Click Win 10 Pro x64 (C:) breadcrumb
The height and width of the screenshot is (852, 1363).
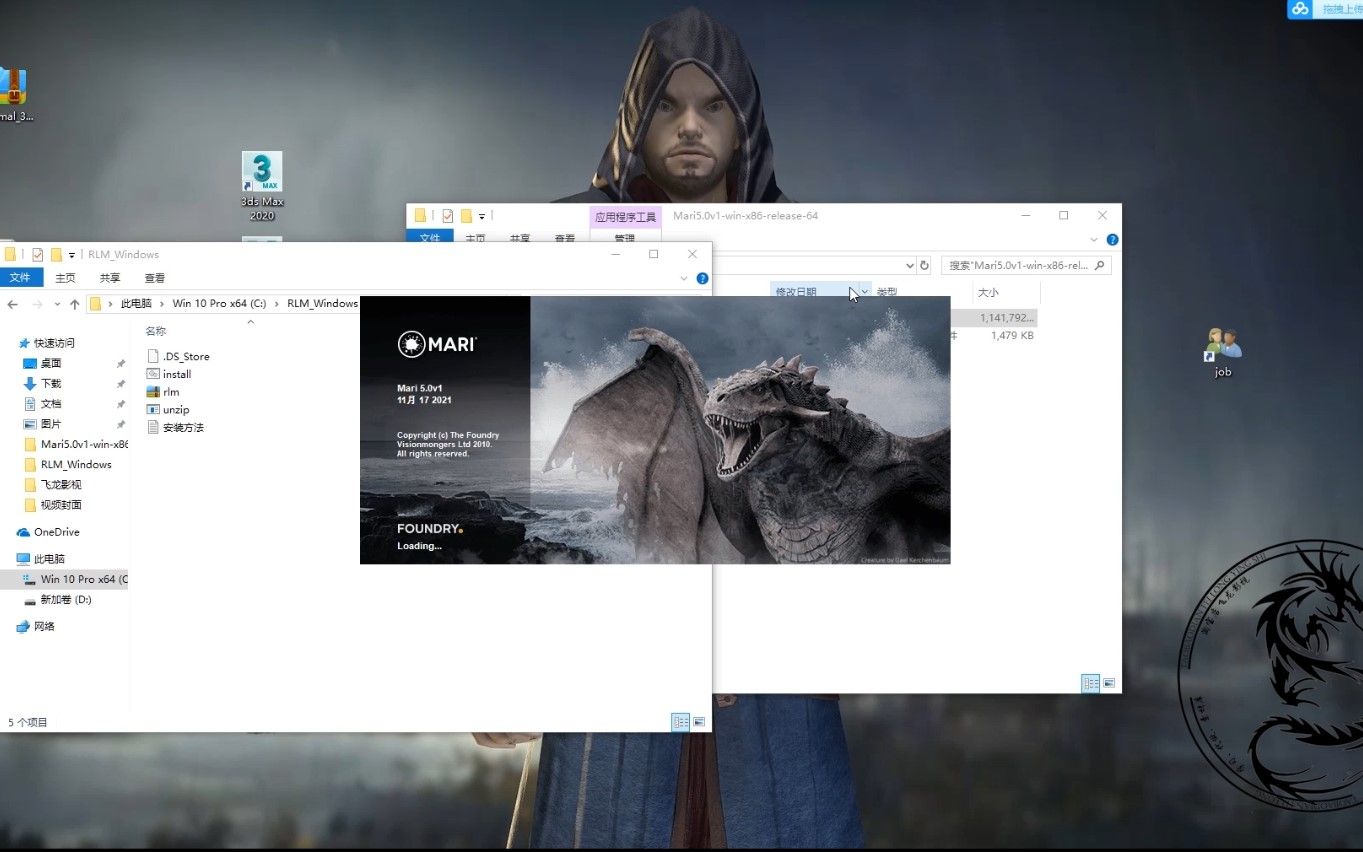219,304
